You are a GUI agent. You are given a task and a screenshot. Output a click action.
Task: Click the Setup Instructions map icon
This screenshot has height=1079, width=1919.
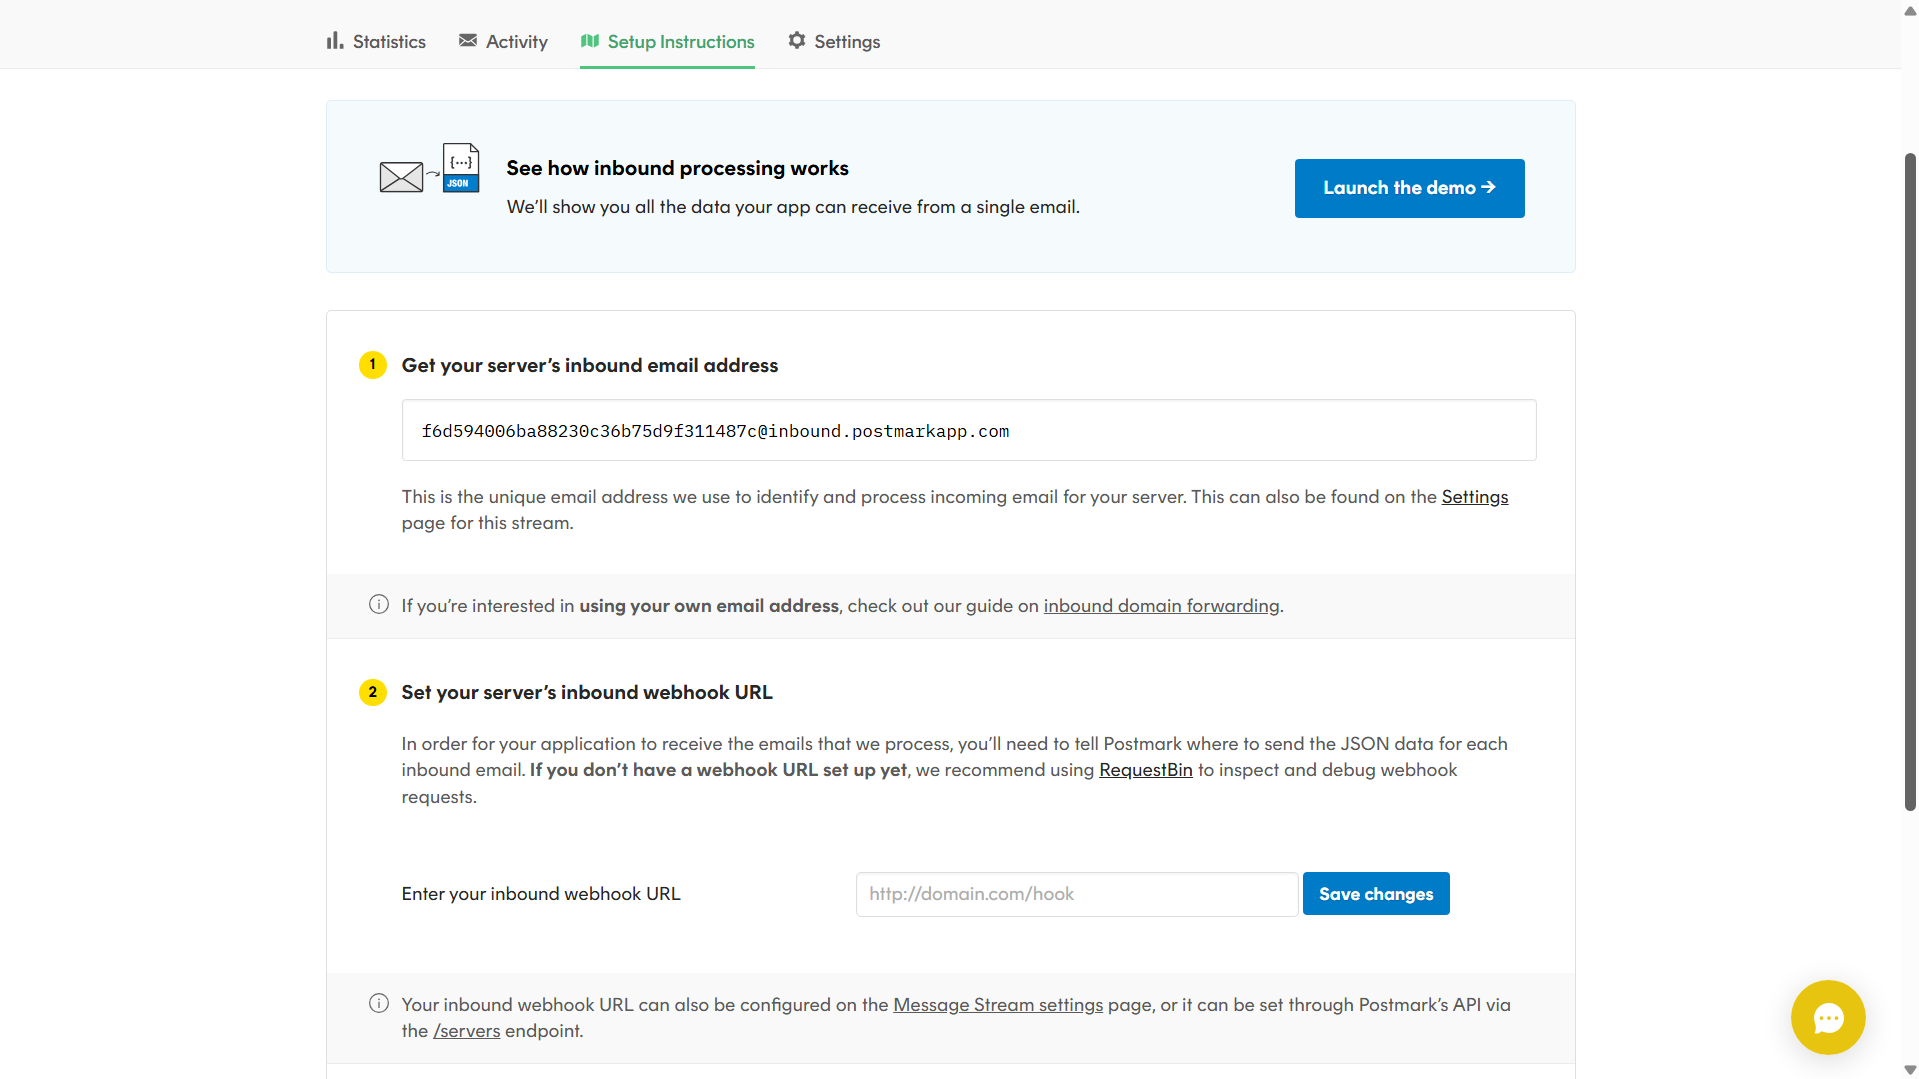[590, 41]
